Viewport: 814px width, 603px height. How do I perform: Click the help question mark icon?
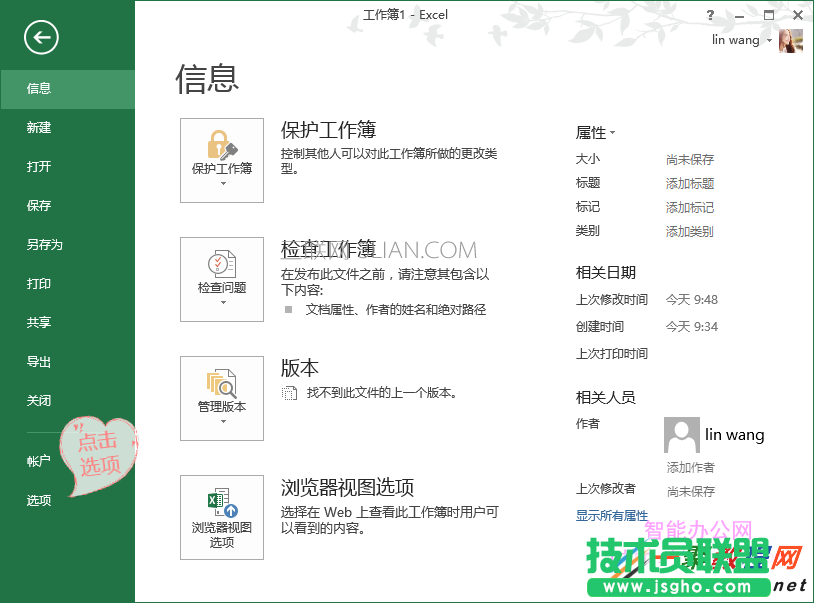(710, 15)
